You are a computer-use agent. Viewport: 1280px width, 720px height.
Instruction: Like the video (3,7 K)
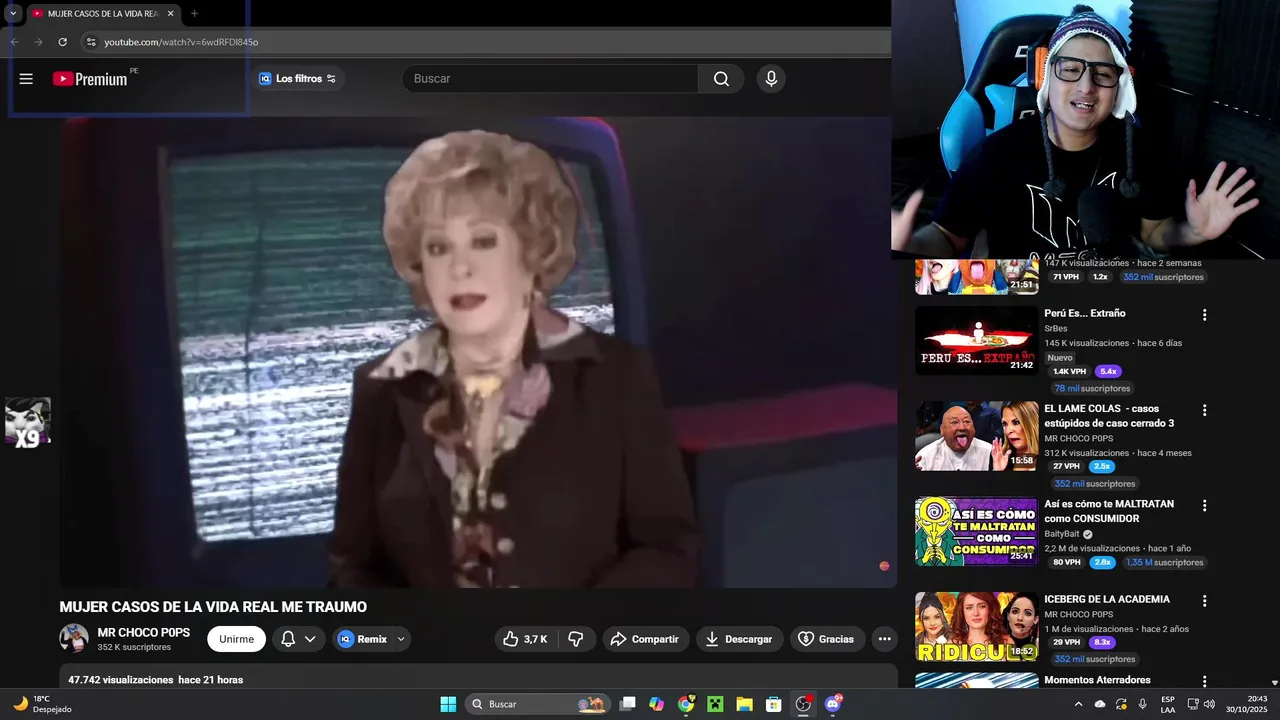(x=526, y=639)
